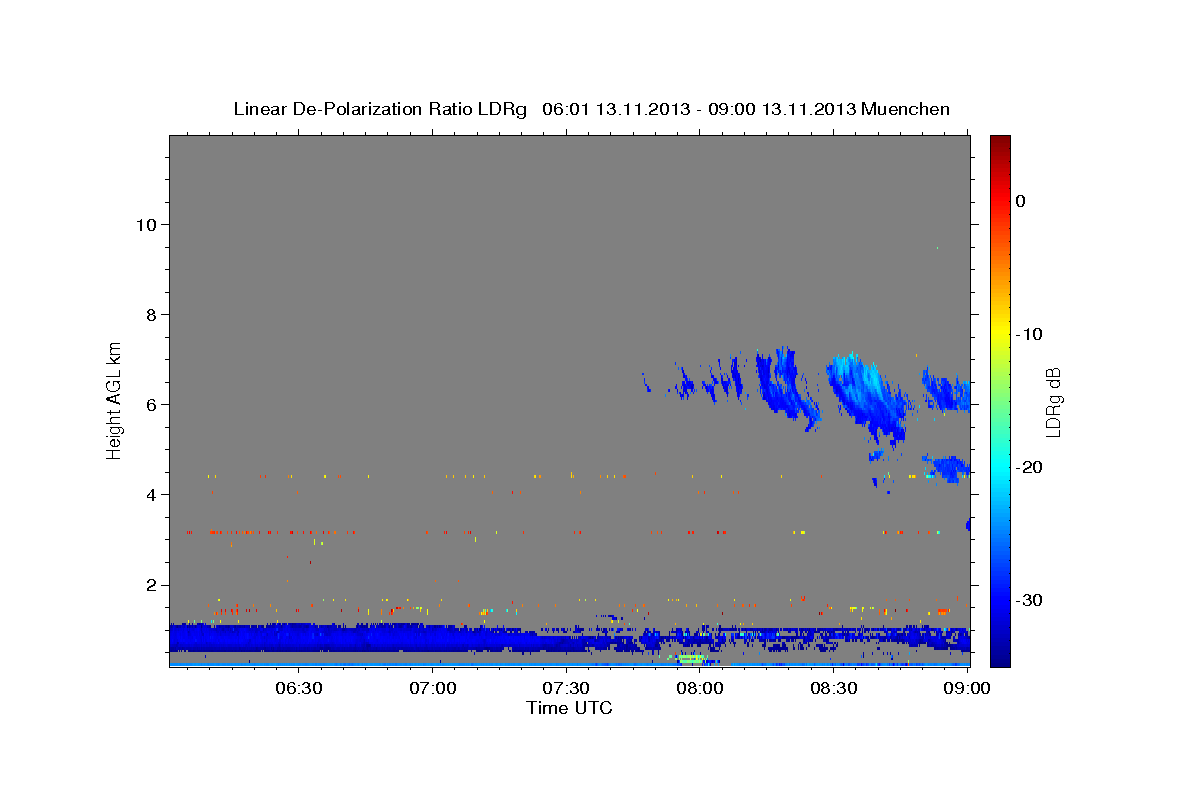Click the 'Time UTC' axis label
Screen dimensions: 1200x800
click(x=569, y=708)
